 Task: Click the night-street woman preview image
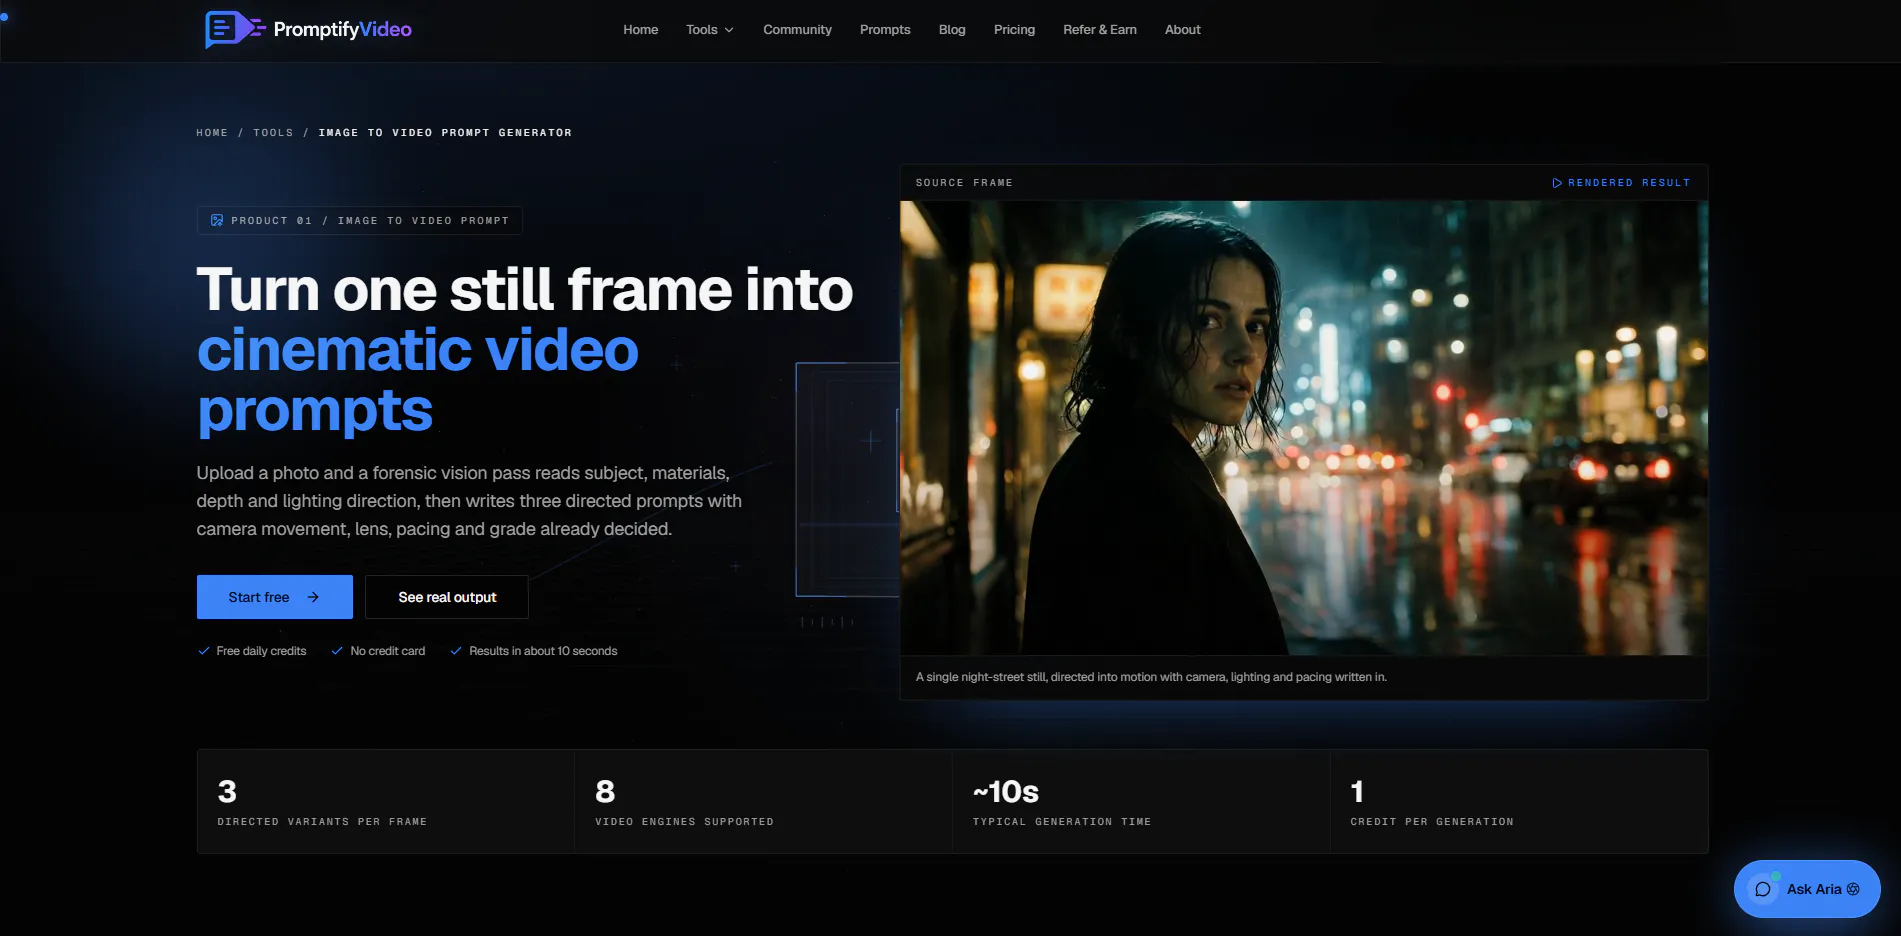[x=1304, y=428]
